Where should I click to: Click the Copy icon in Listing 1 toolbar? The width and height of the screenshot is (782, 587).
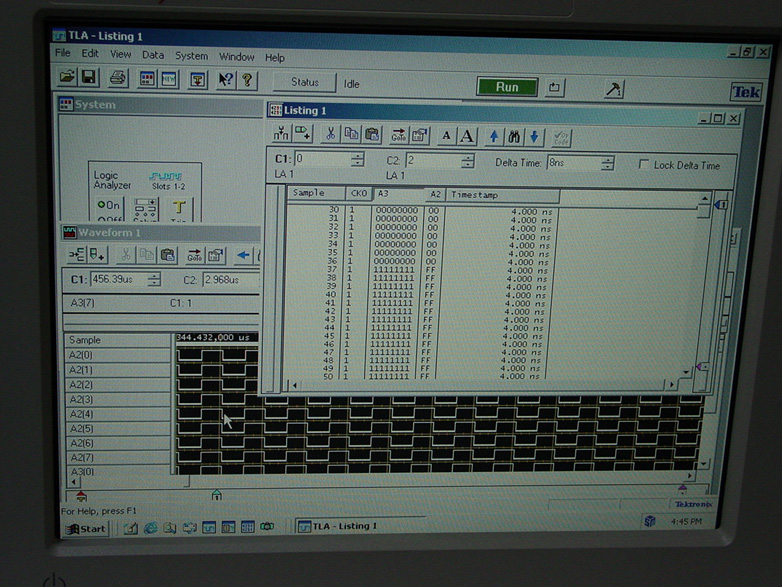point(351,134)
